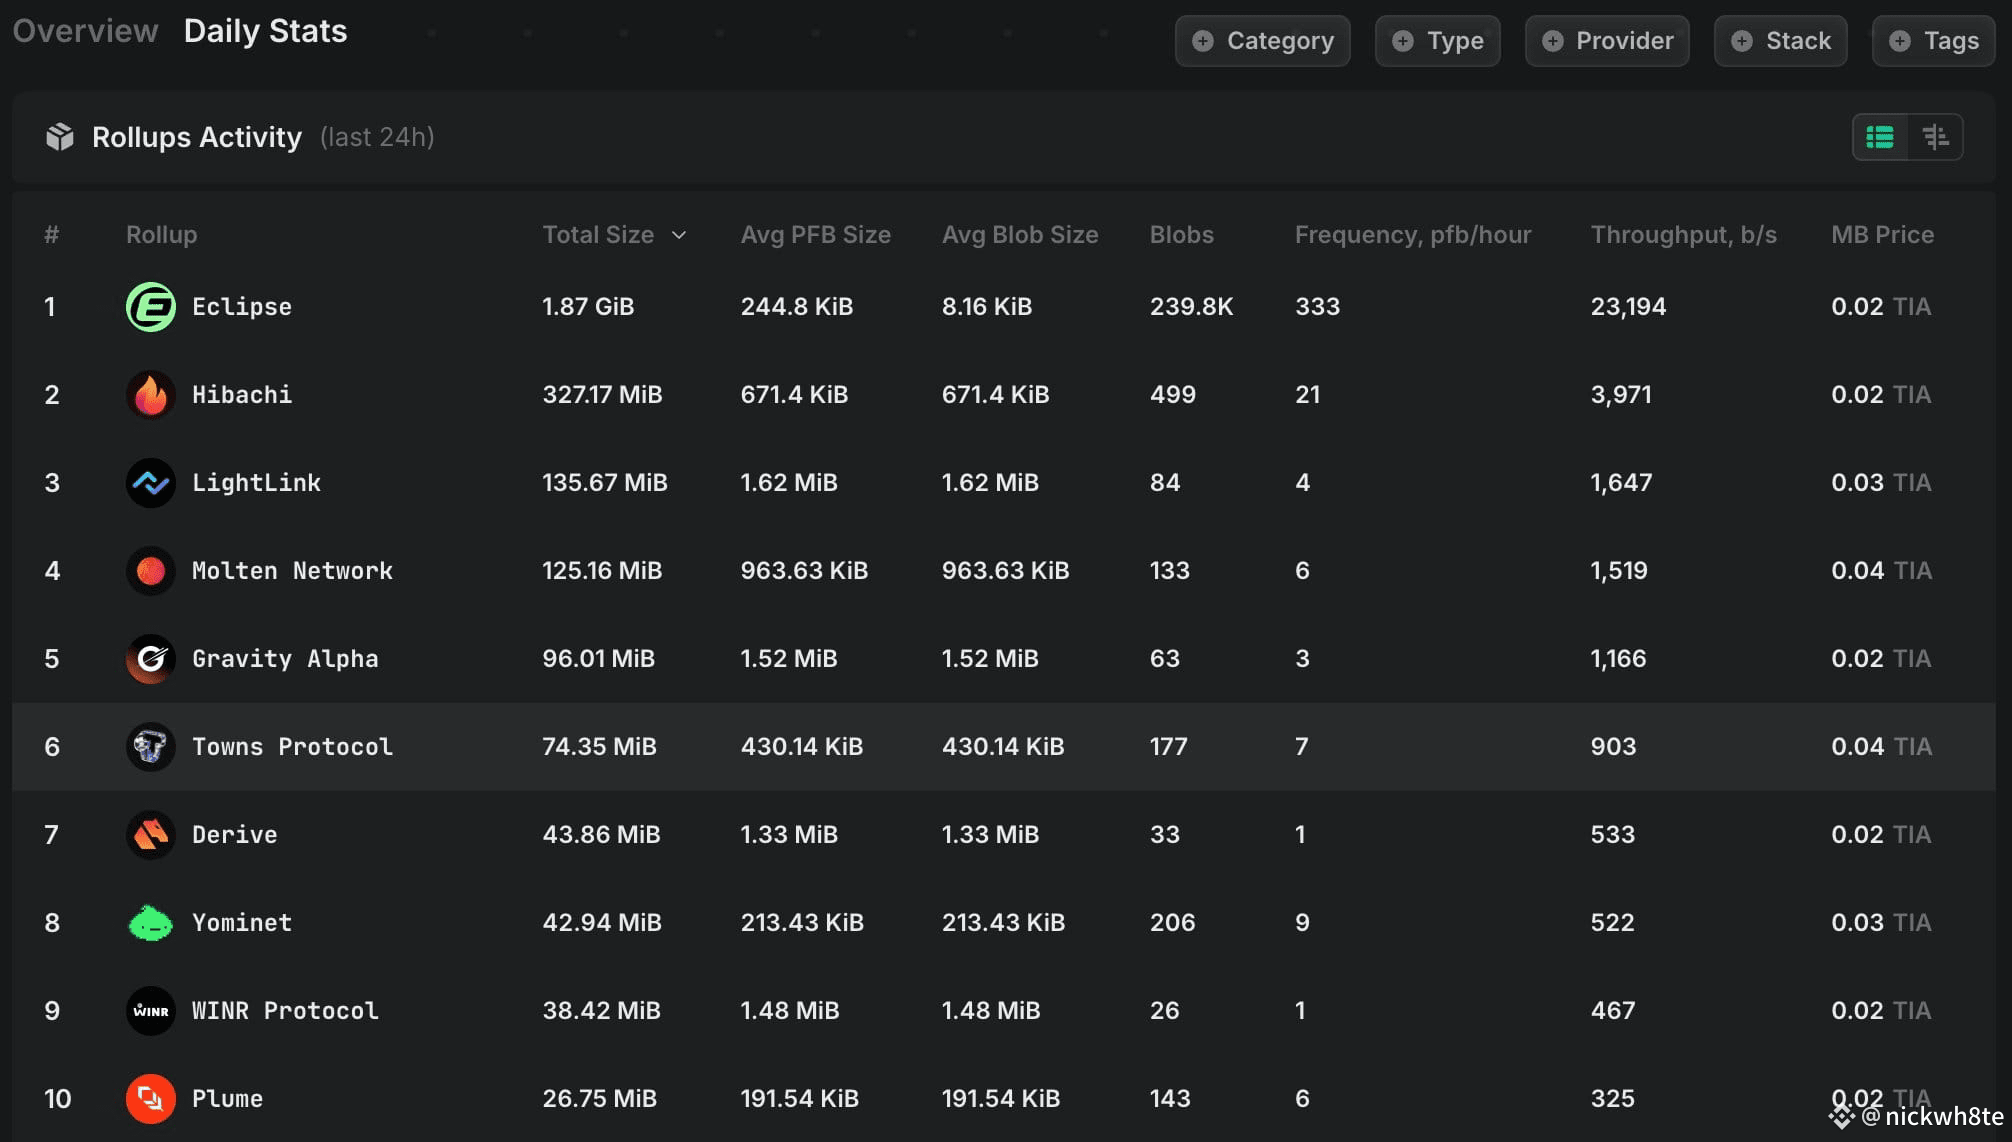Click the 239.8K blobs value
The height and width of the screenshot is (1142, 2012).
1191,307
